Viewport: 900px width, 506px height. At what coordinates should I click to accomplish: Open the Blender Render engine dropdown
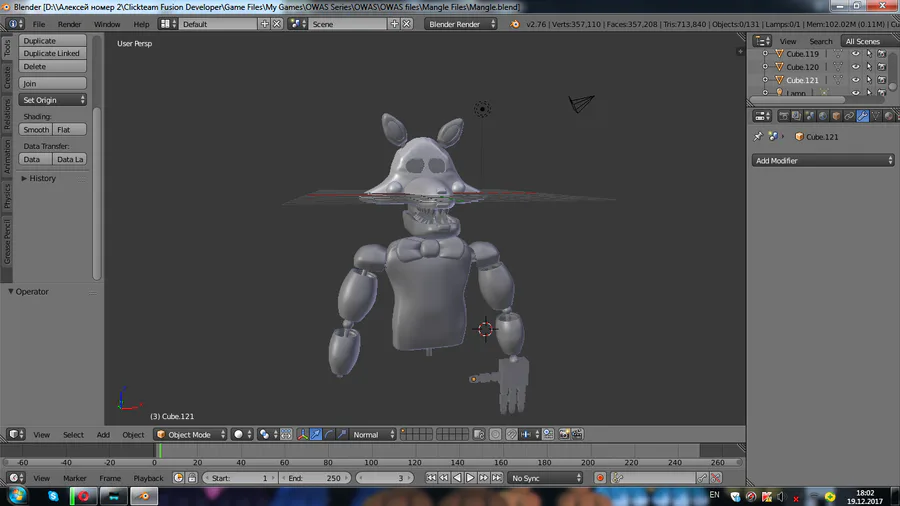(461, 24)
